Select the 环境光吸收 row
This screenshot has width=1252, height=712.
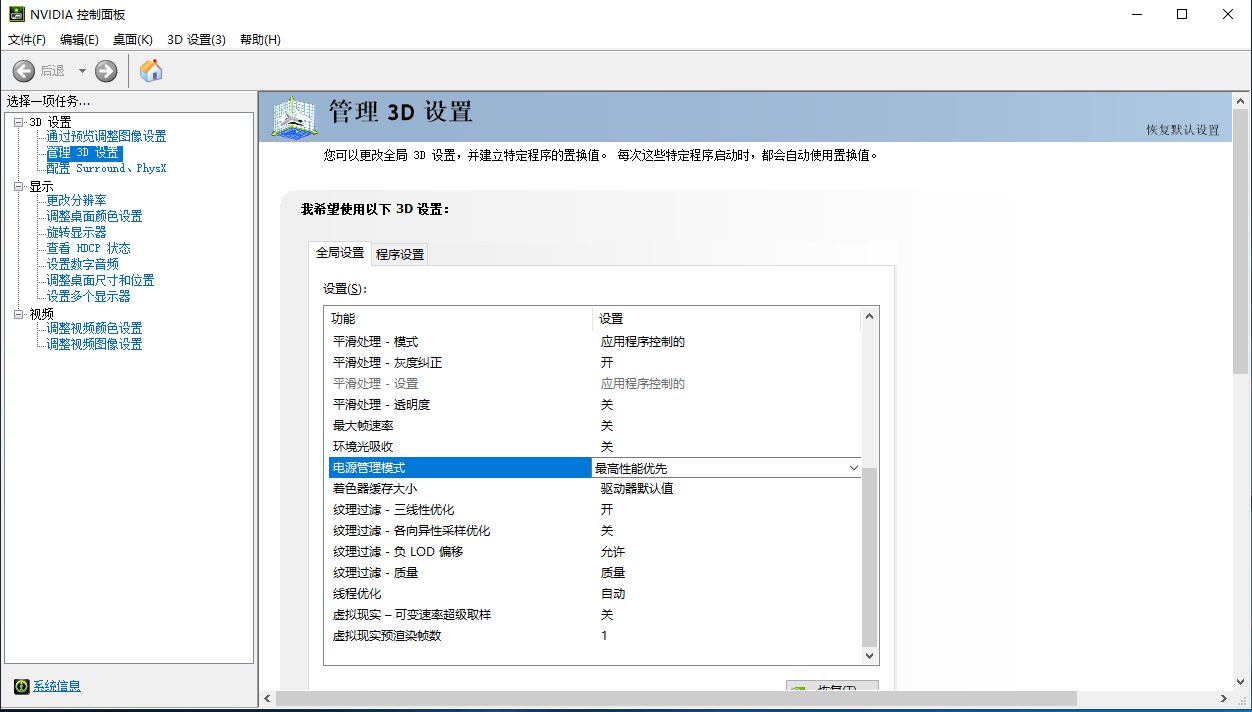point(593,447)
